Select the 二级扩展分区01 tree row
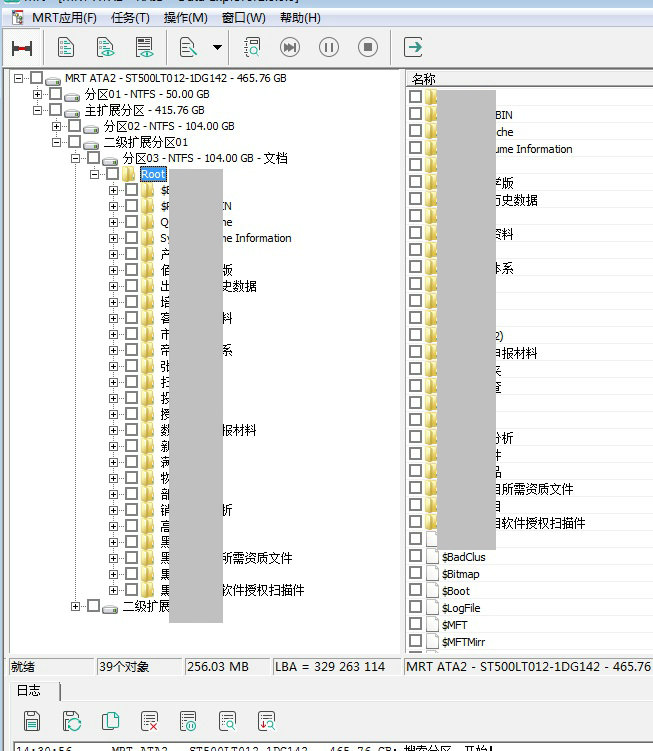The width and height of the screenshot is (653, 751). point(146,143)
